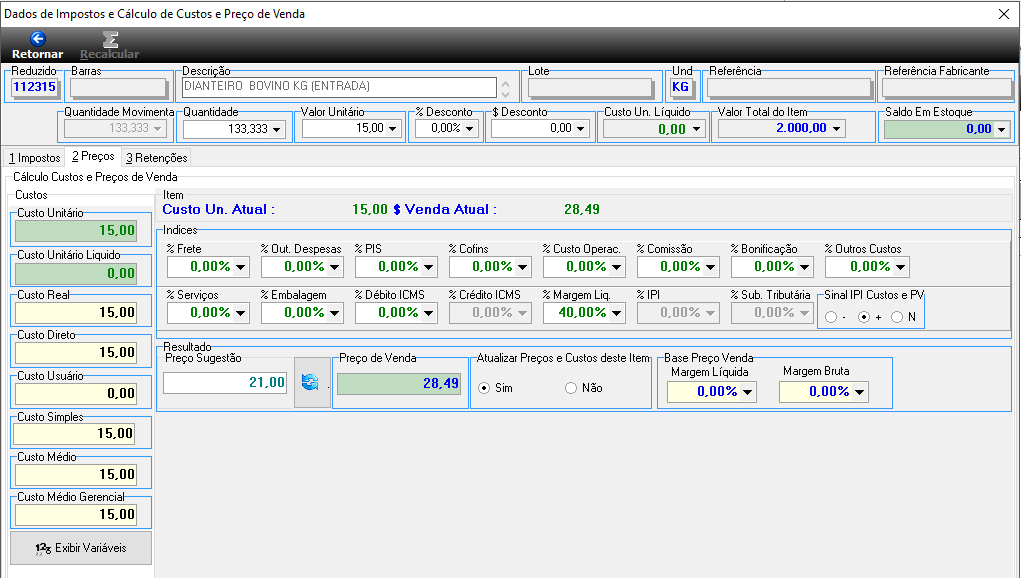Click the Lote field
1021x578 pixels.
click(591, 87)
